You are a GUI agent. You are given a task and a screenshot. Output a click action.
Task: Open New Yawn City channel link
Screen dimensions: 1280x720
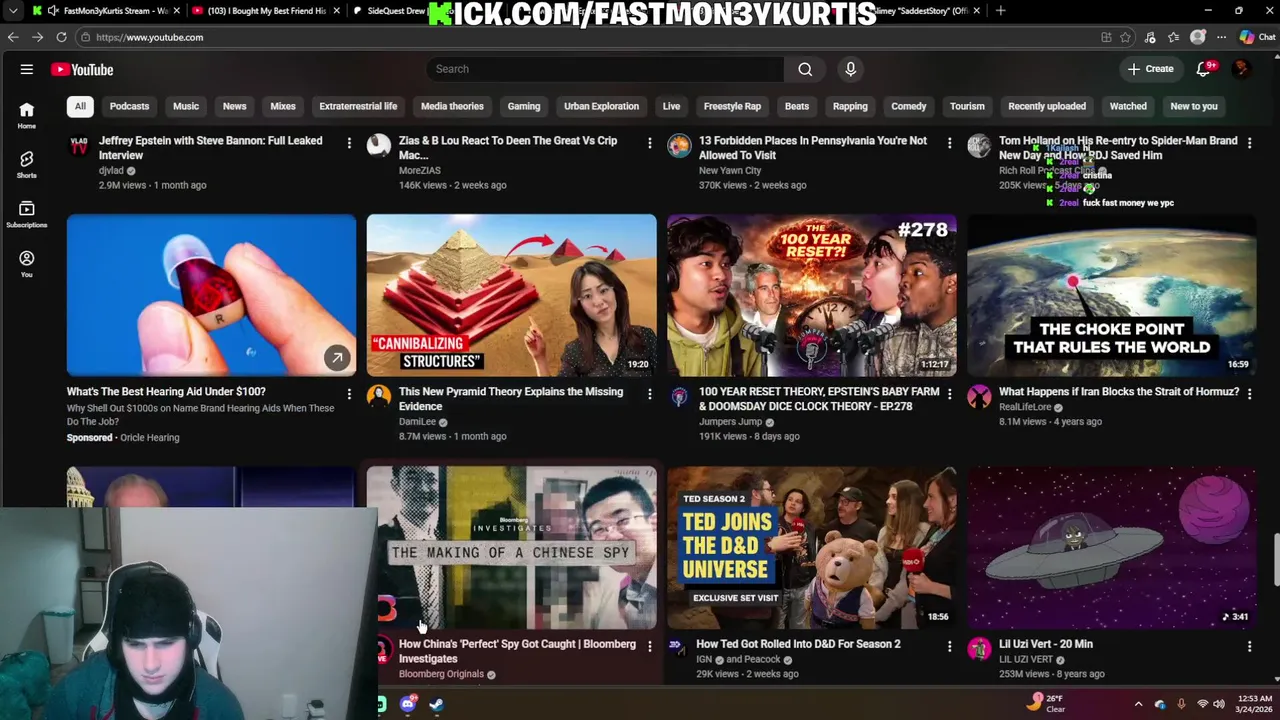pyautogui.click(x=729, y=171)
